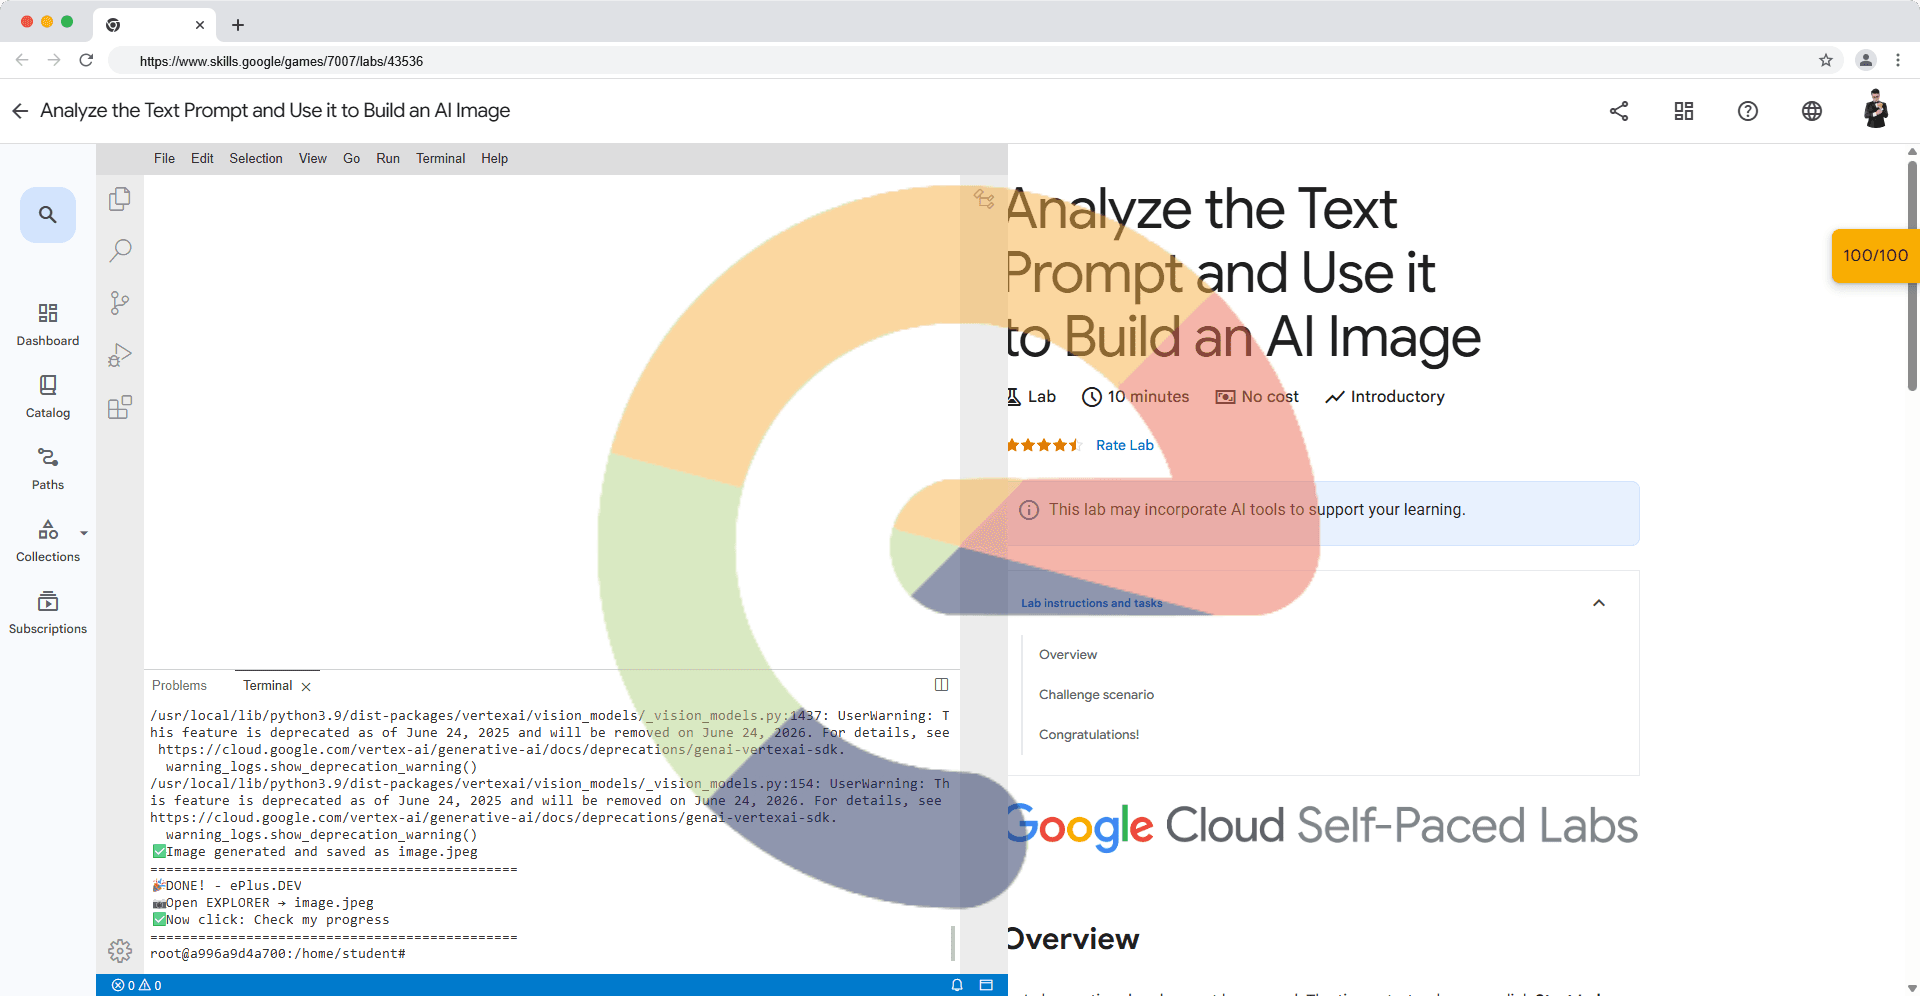Select the Terminal panel tab
Screen dimensions: 1920x996
(x=268, y=686)
